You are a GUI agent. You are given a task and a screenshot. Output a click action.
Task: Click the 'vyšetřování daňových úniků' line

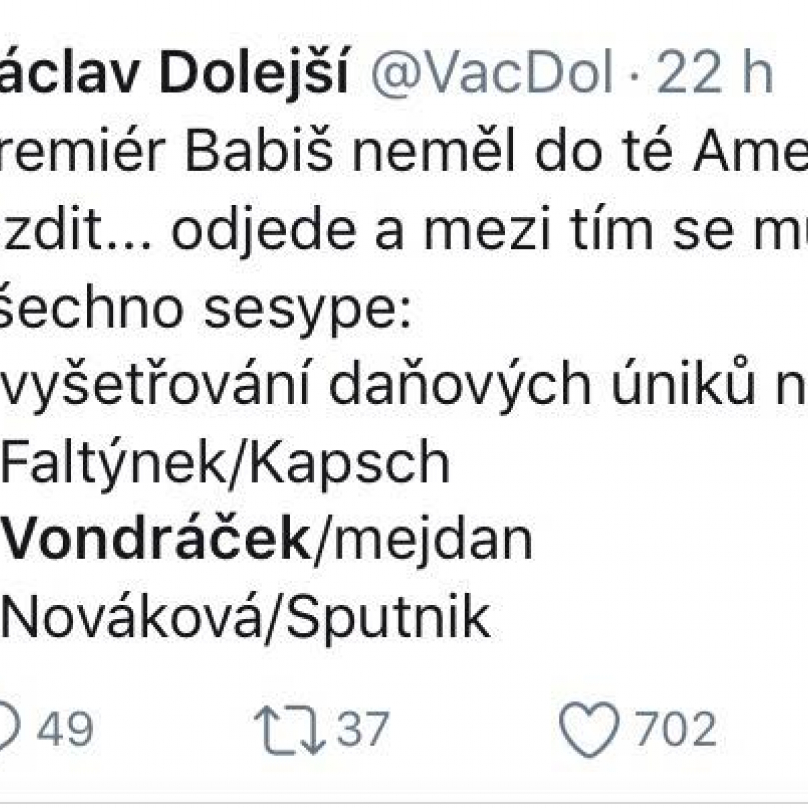click(x=404, y=384)
